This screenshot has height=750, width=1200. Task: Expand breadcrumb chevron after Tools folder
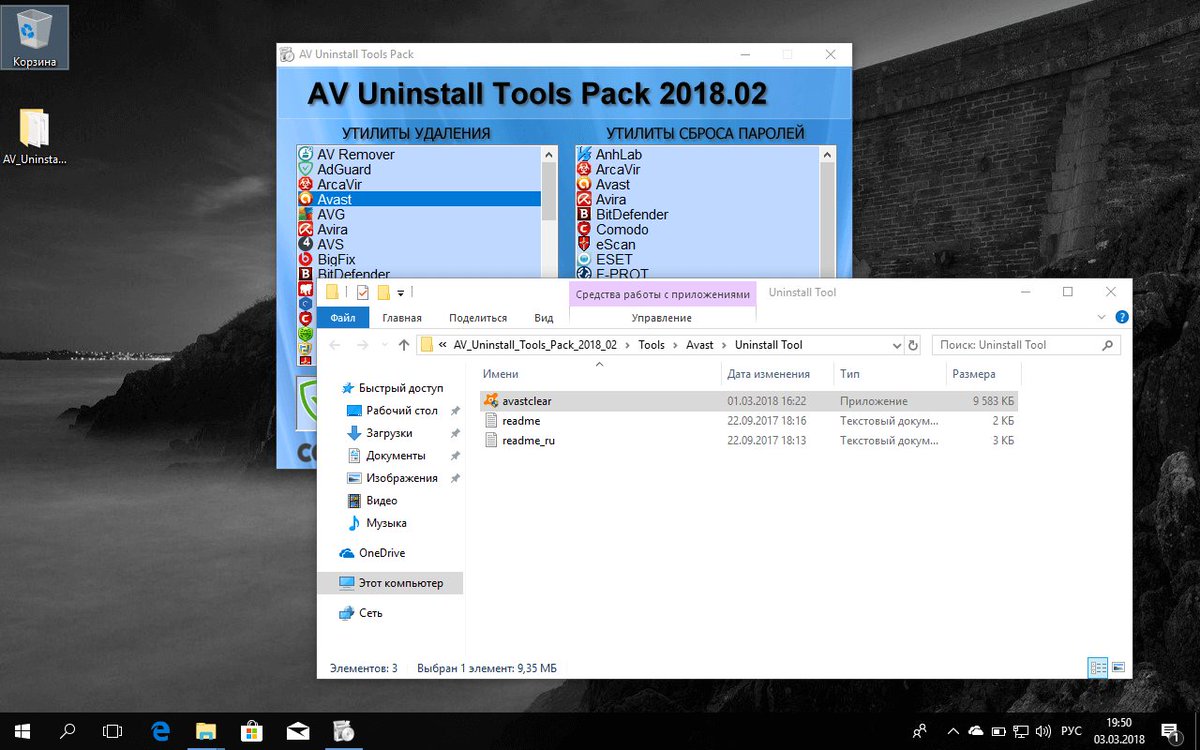tap(677, 344)
